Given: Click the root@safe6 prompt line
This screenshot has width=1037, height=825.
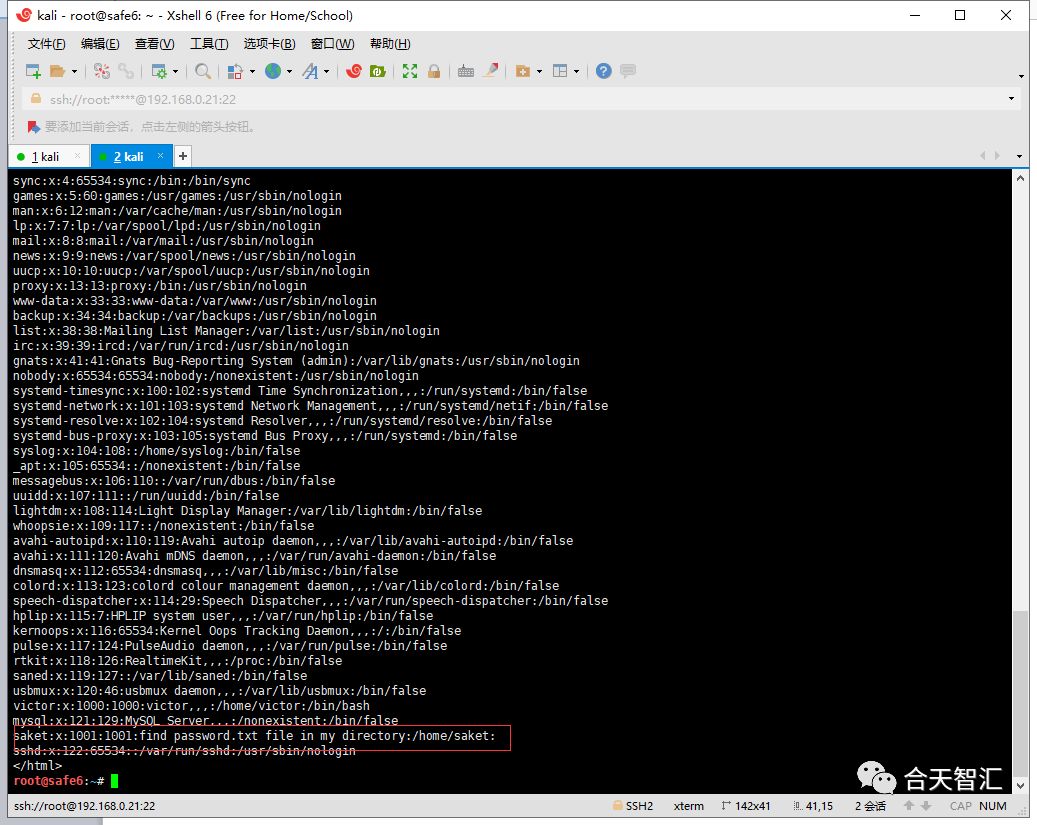Looking at the screenshot, I should [x=65, y=781].
